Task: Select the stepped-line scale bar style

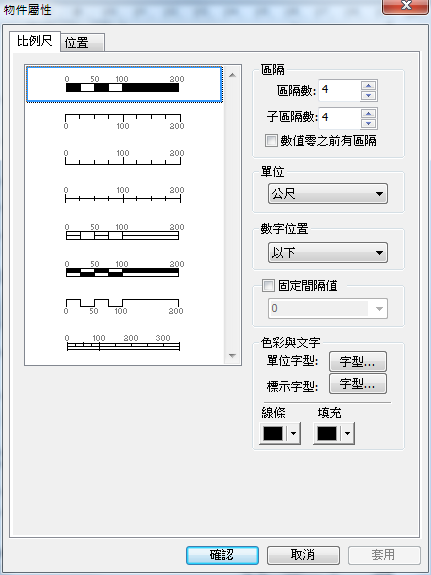Action: click(x=123, y=307)
